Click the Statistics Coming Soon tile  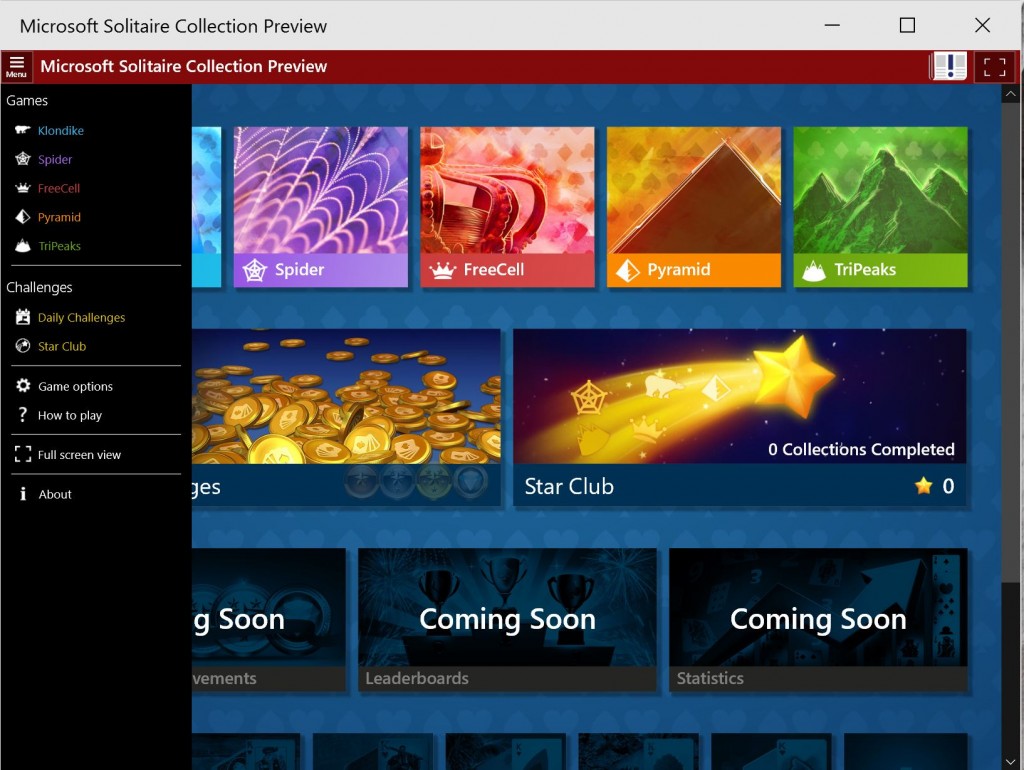pos(818,620)
